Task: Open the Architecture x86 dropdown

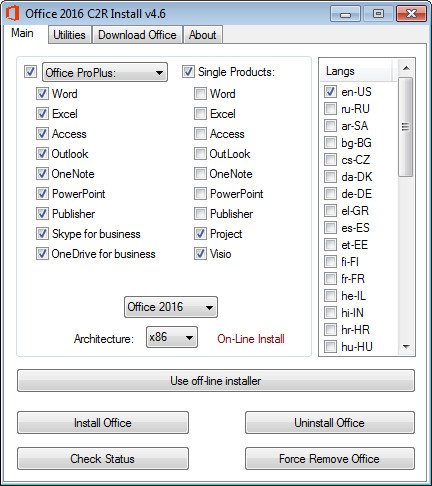Action: [x=172, y=337]
